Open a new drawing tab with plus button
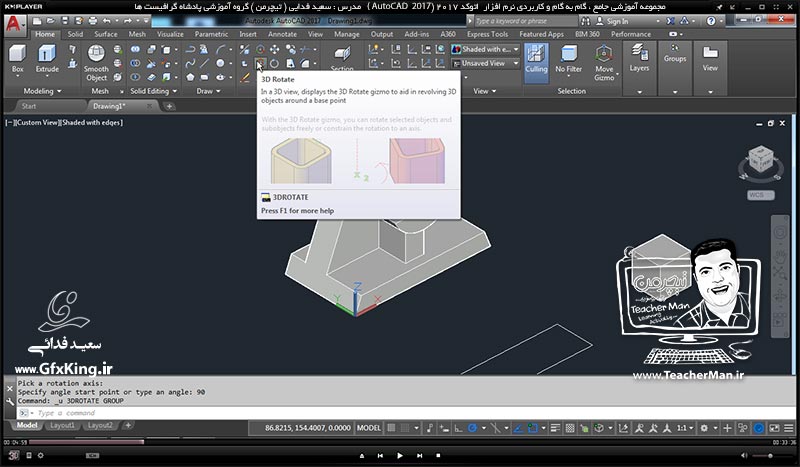 pos(169,106)
